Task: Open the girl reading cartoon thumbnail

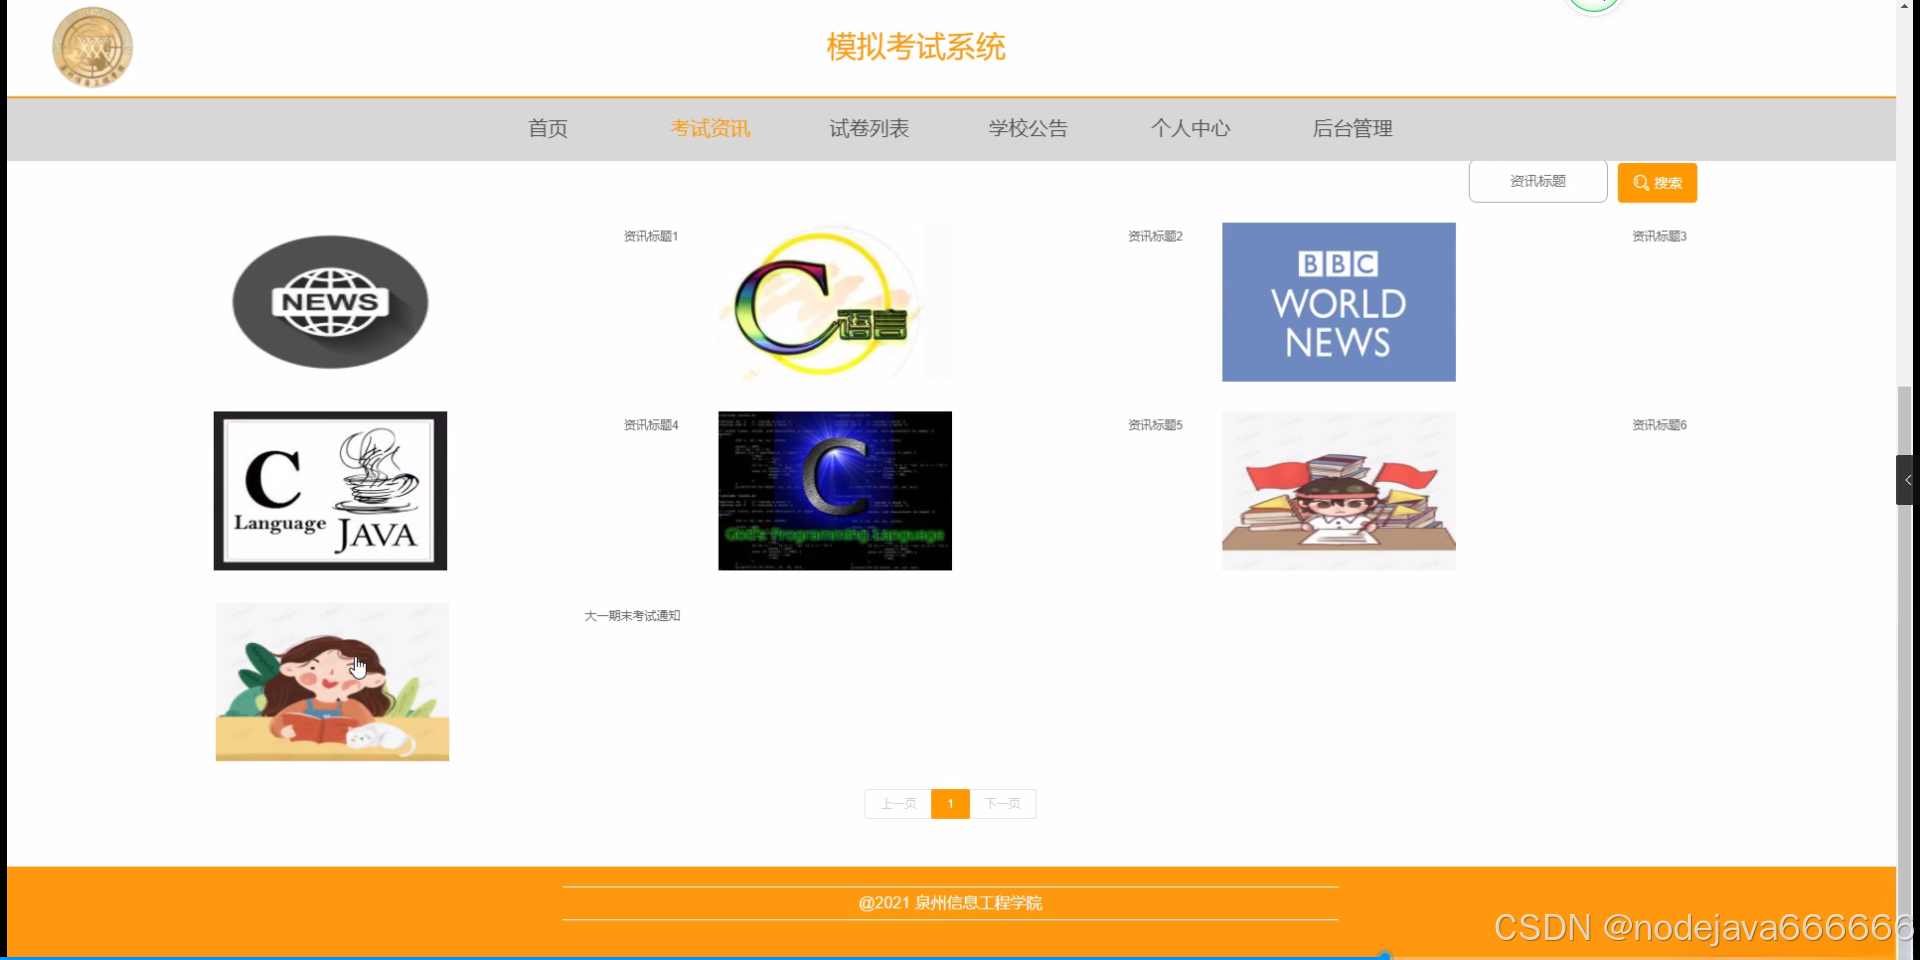Action: [x=332, y=682]
